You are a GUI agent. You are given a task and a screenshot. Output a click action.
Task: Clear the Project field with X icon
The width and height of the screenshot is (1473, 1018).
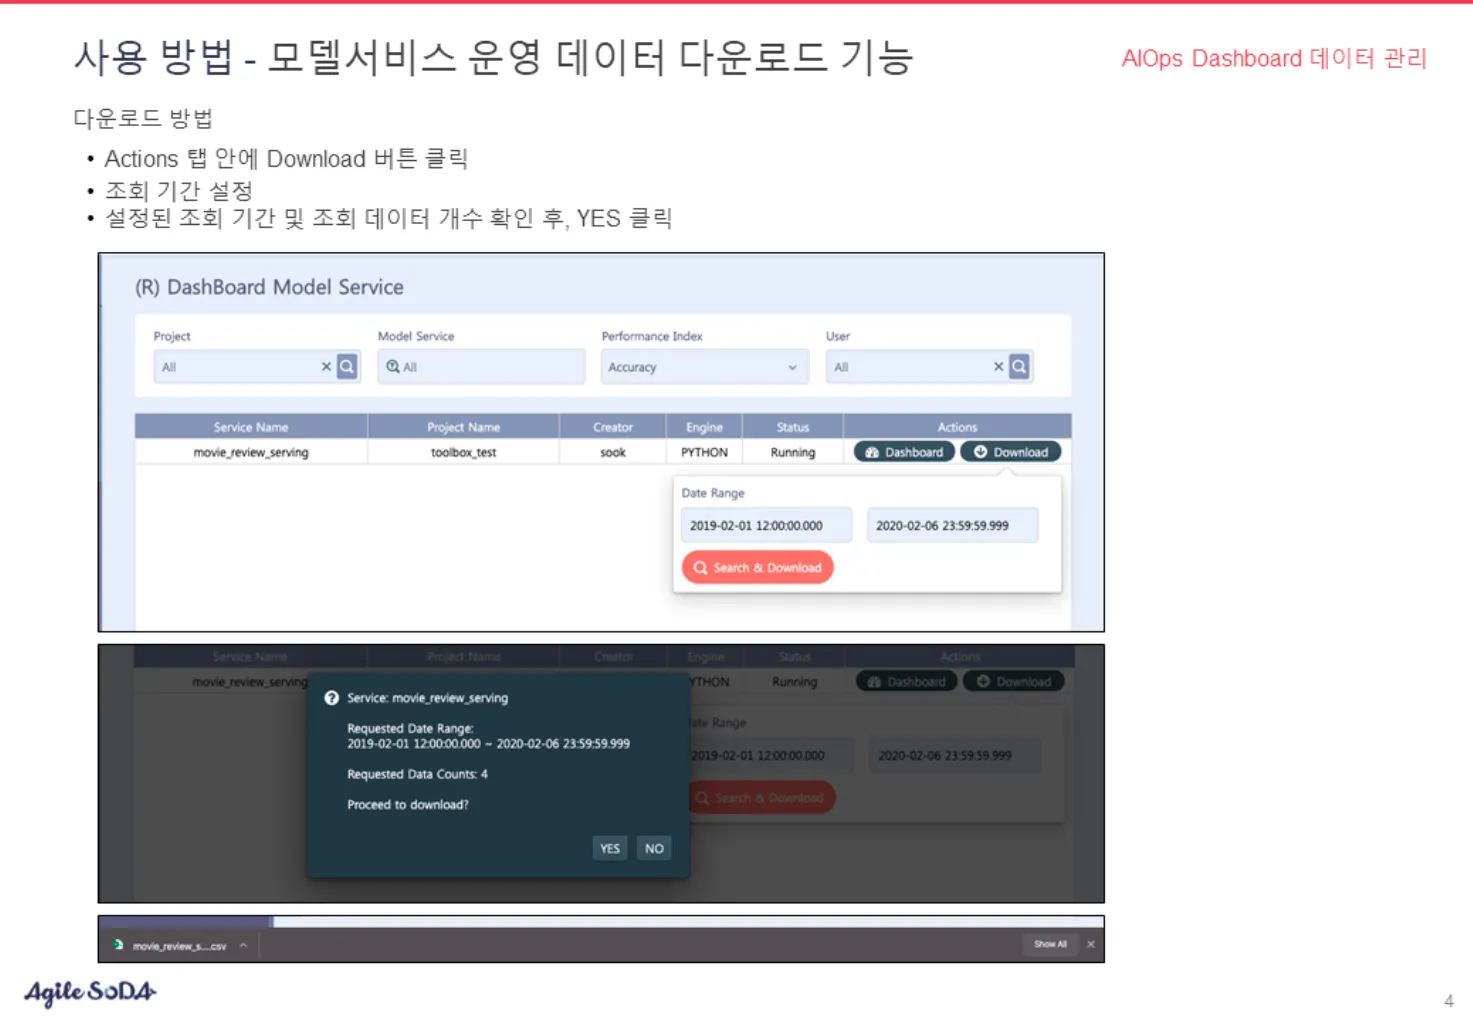pyautogui.click(x=326, y=367)
